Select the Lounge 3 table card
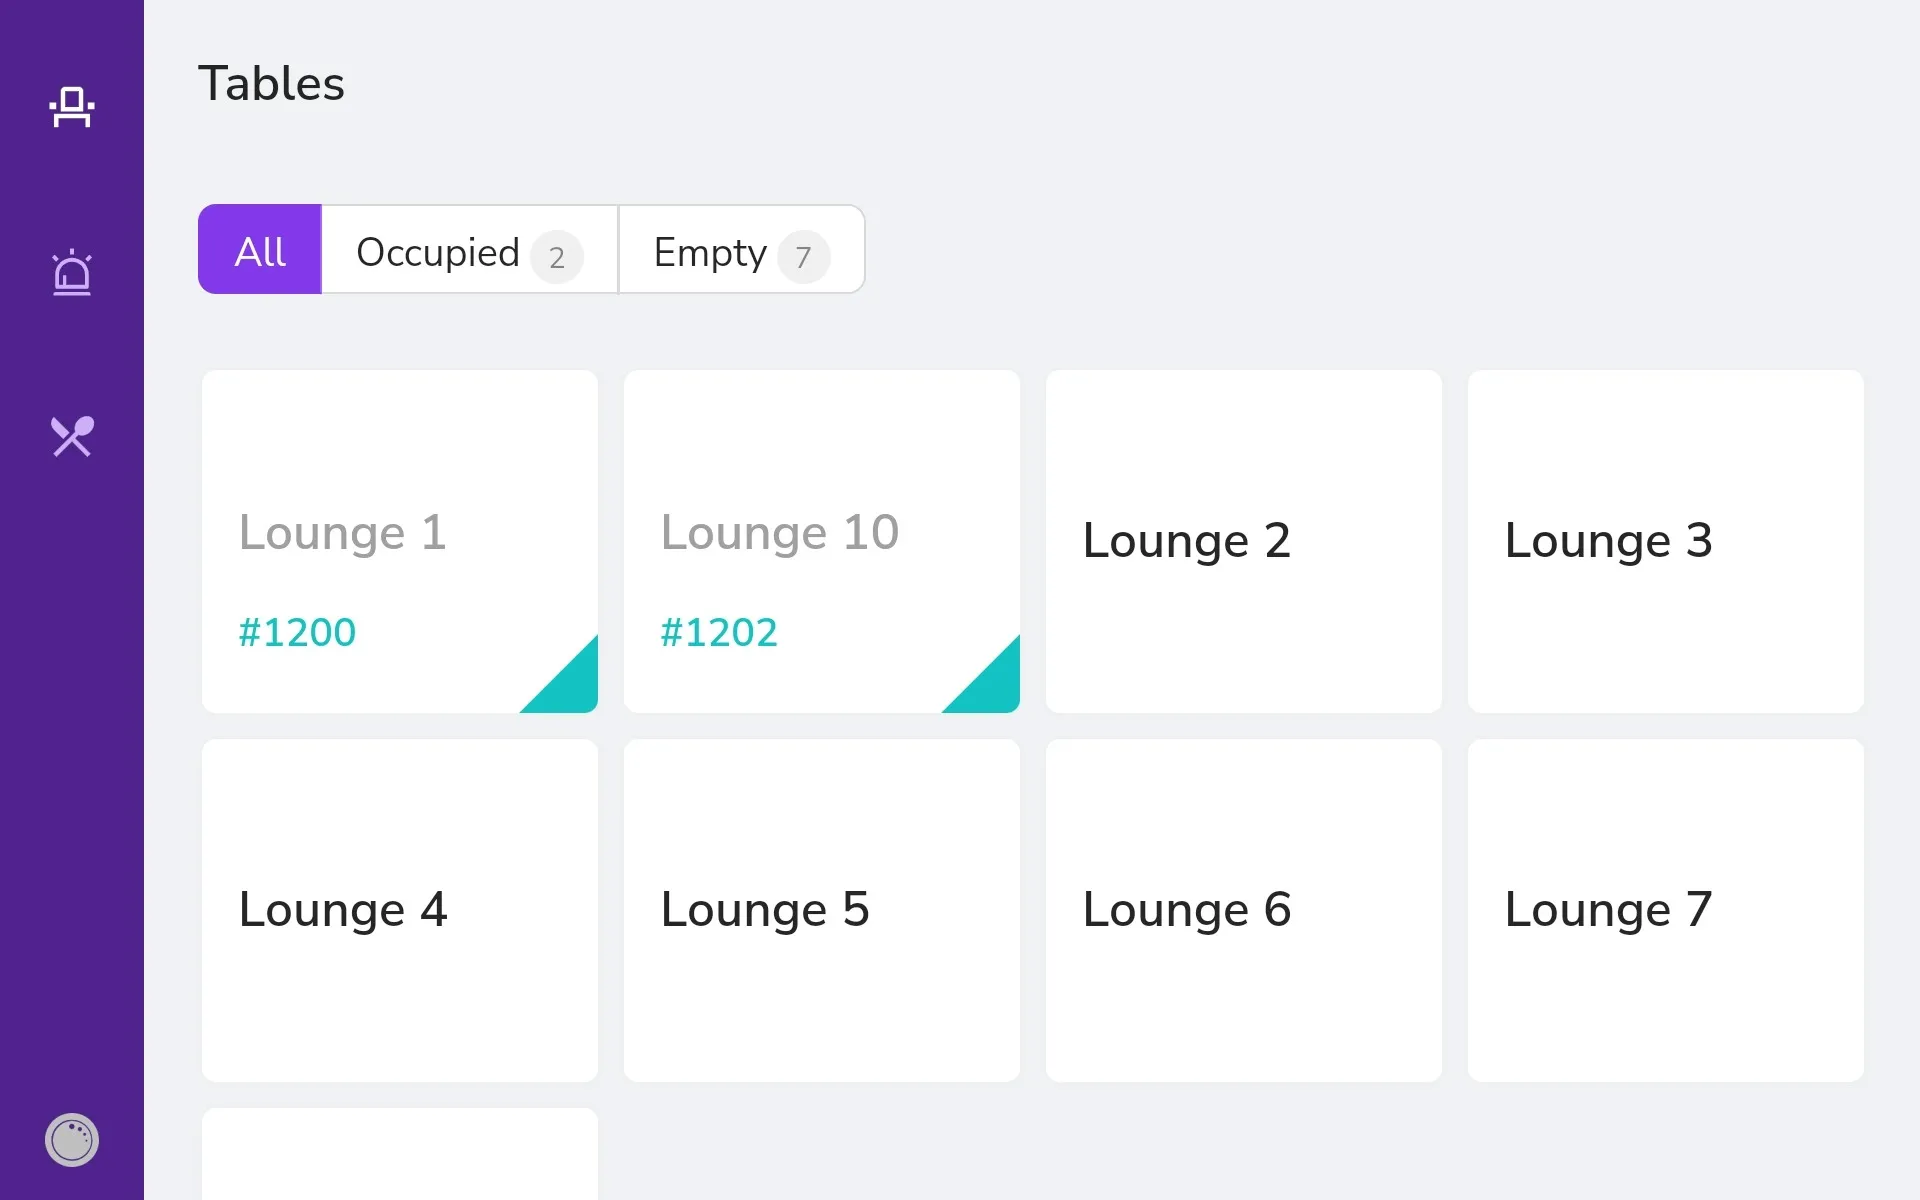Screen dimensions: 1920x1200 (x=1666, y=541)
